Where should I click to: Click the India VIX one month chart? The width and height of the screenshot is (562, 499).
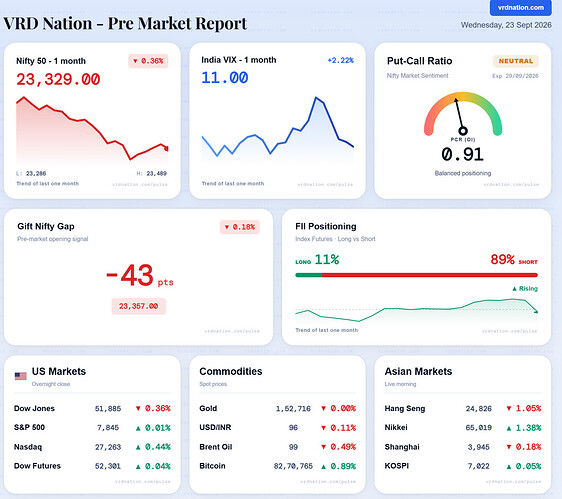pos(277,127)
